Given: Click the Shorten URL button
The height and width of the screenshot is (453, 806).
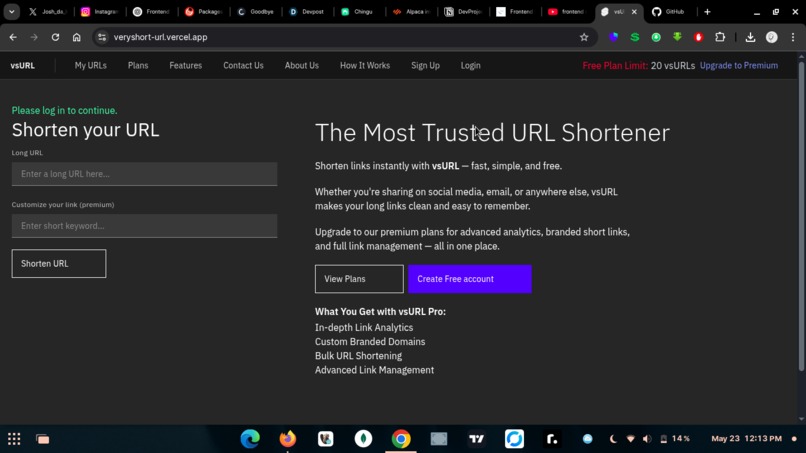Looking at the screenshot, I should pyautogui.click(x=59, y=264).
